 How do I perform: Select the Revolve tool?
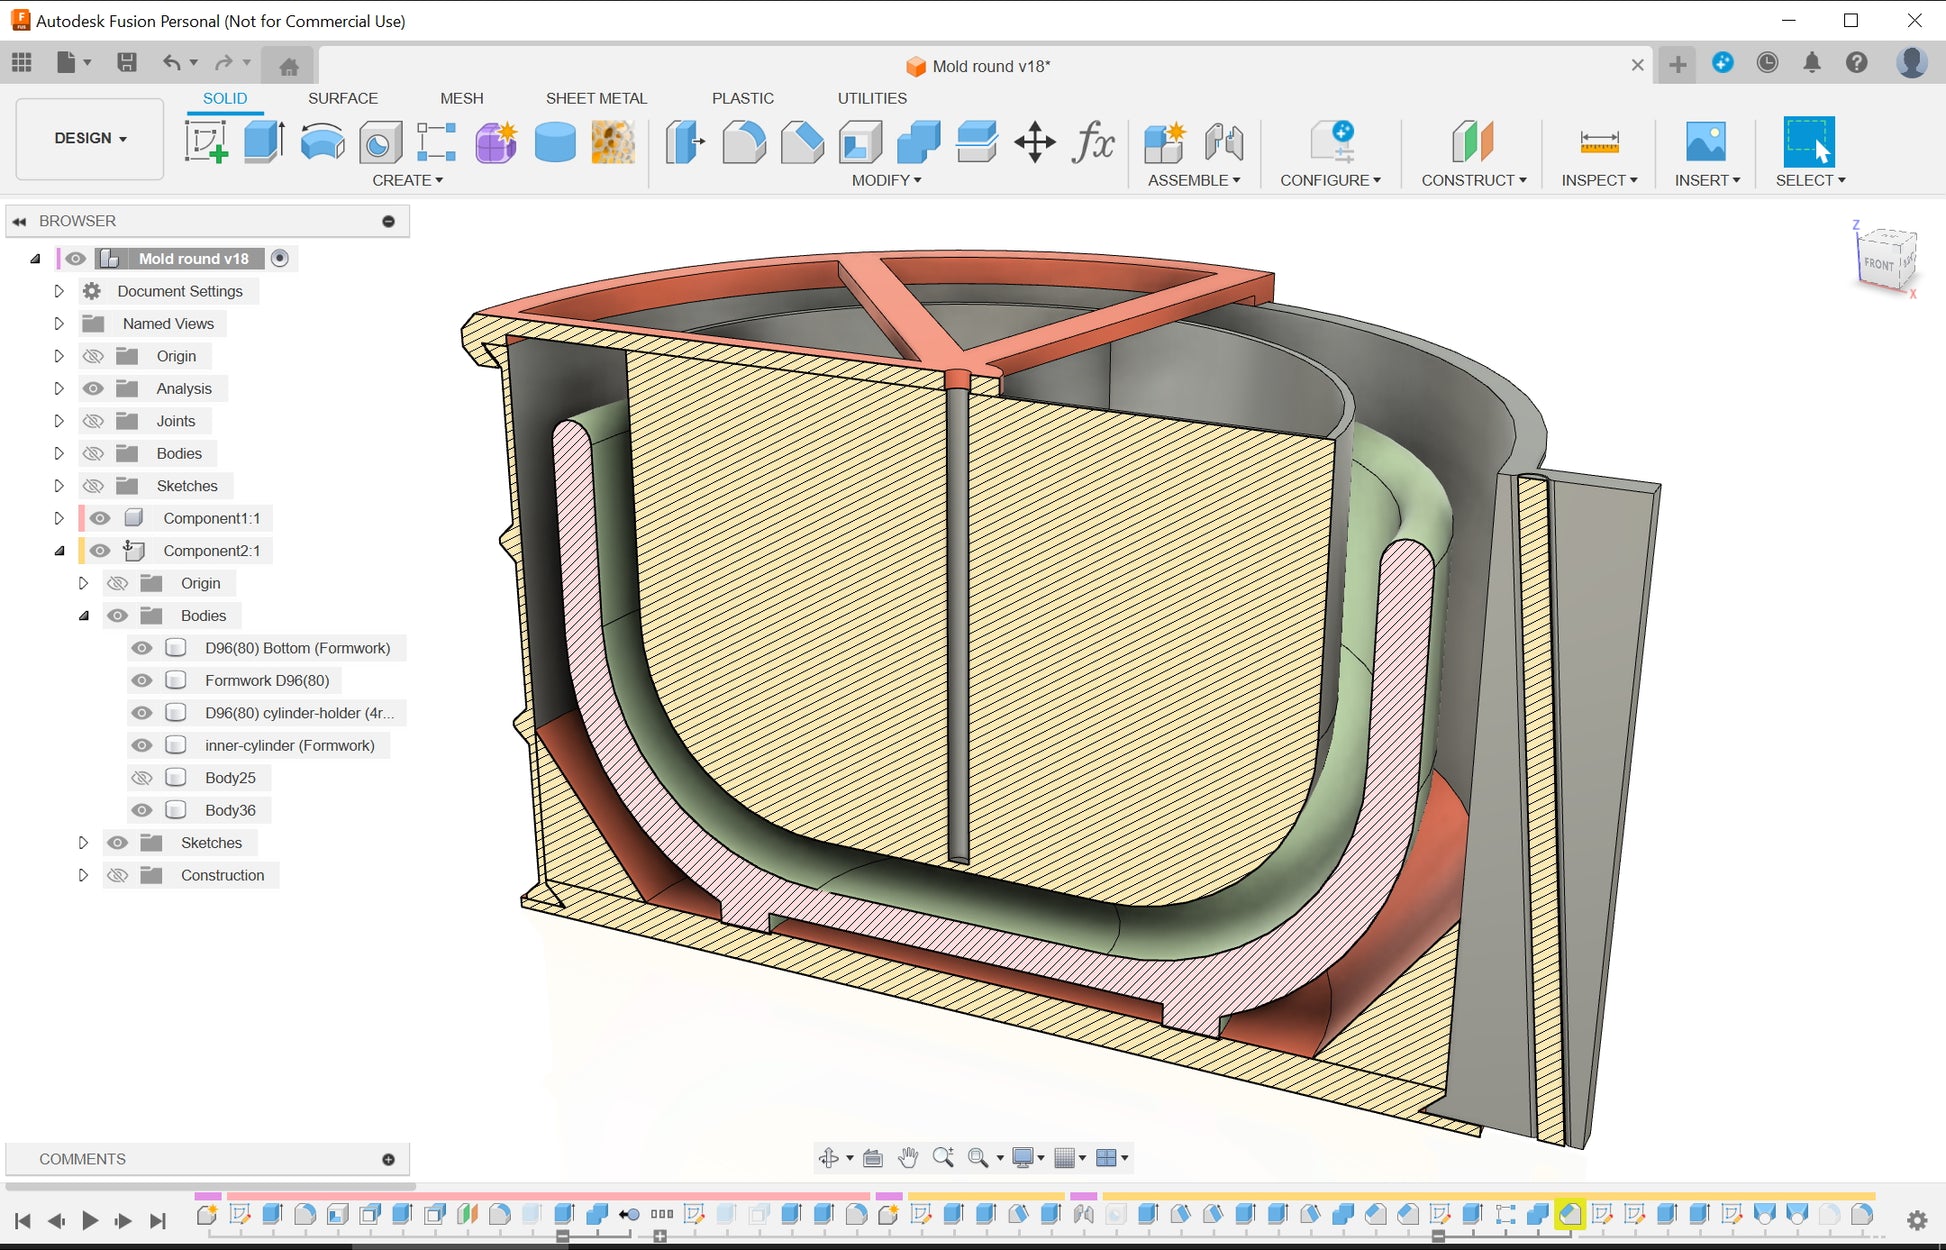pos(322,141)
